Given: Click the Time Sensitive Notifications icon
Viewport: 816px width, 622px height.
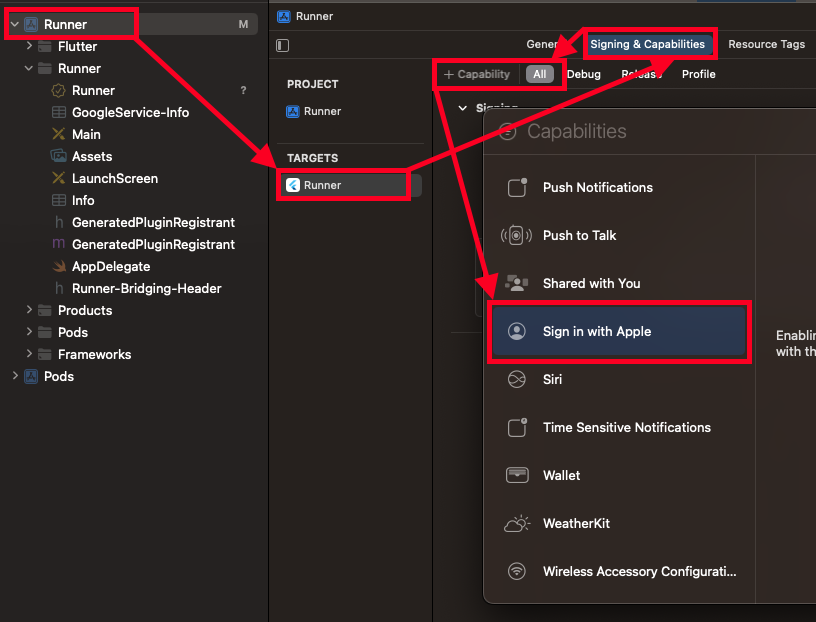Looking at the screenshot, I should point(517,427).
